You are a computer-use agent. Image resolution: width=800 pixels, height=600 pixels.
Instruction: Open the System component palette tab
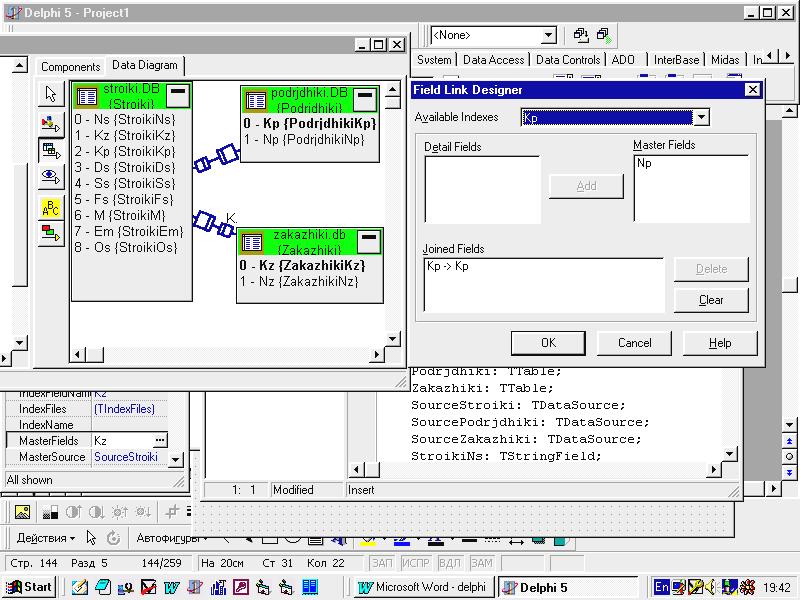[434, 60]
